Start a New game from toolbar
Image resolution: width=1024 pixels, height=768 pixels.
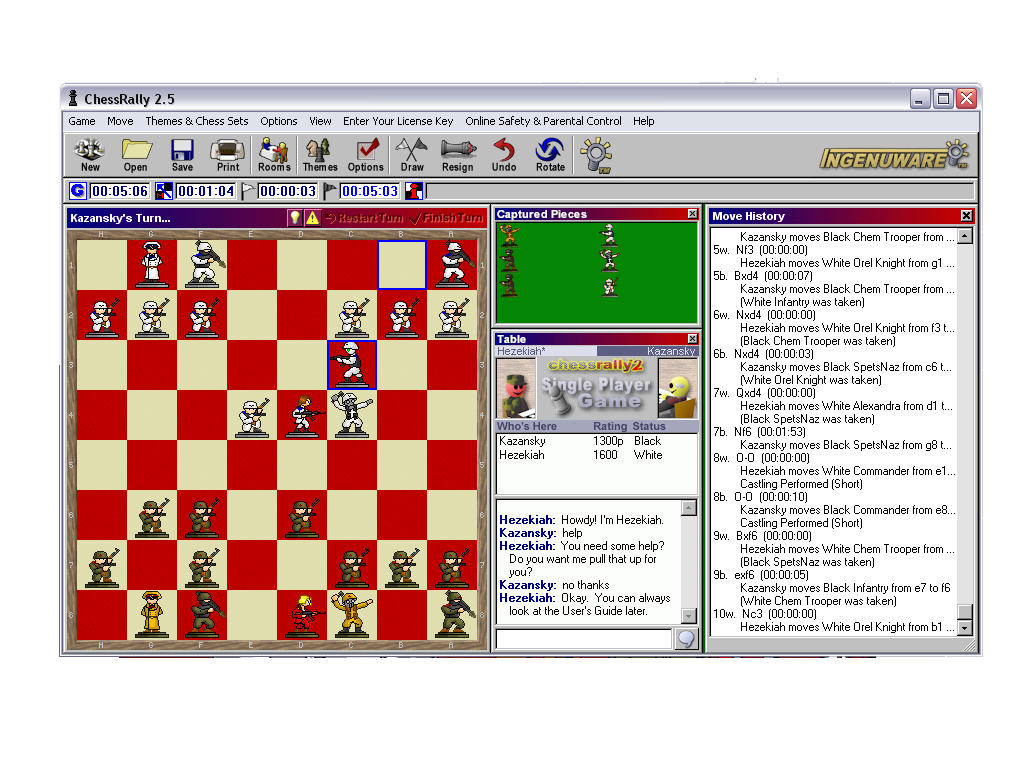pos(89,155)
